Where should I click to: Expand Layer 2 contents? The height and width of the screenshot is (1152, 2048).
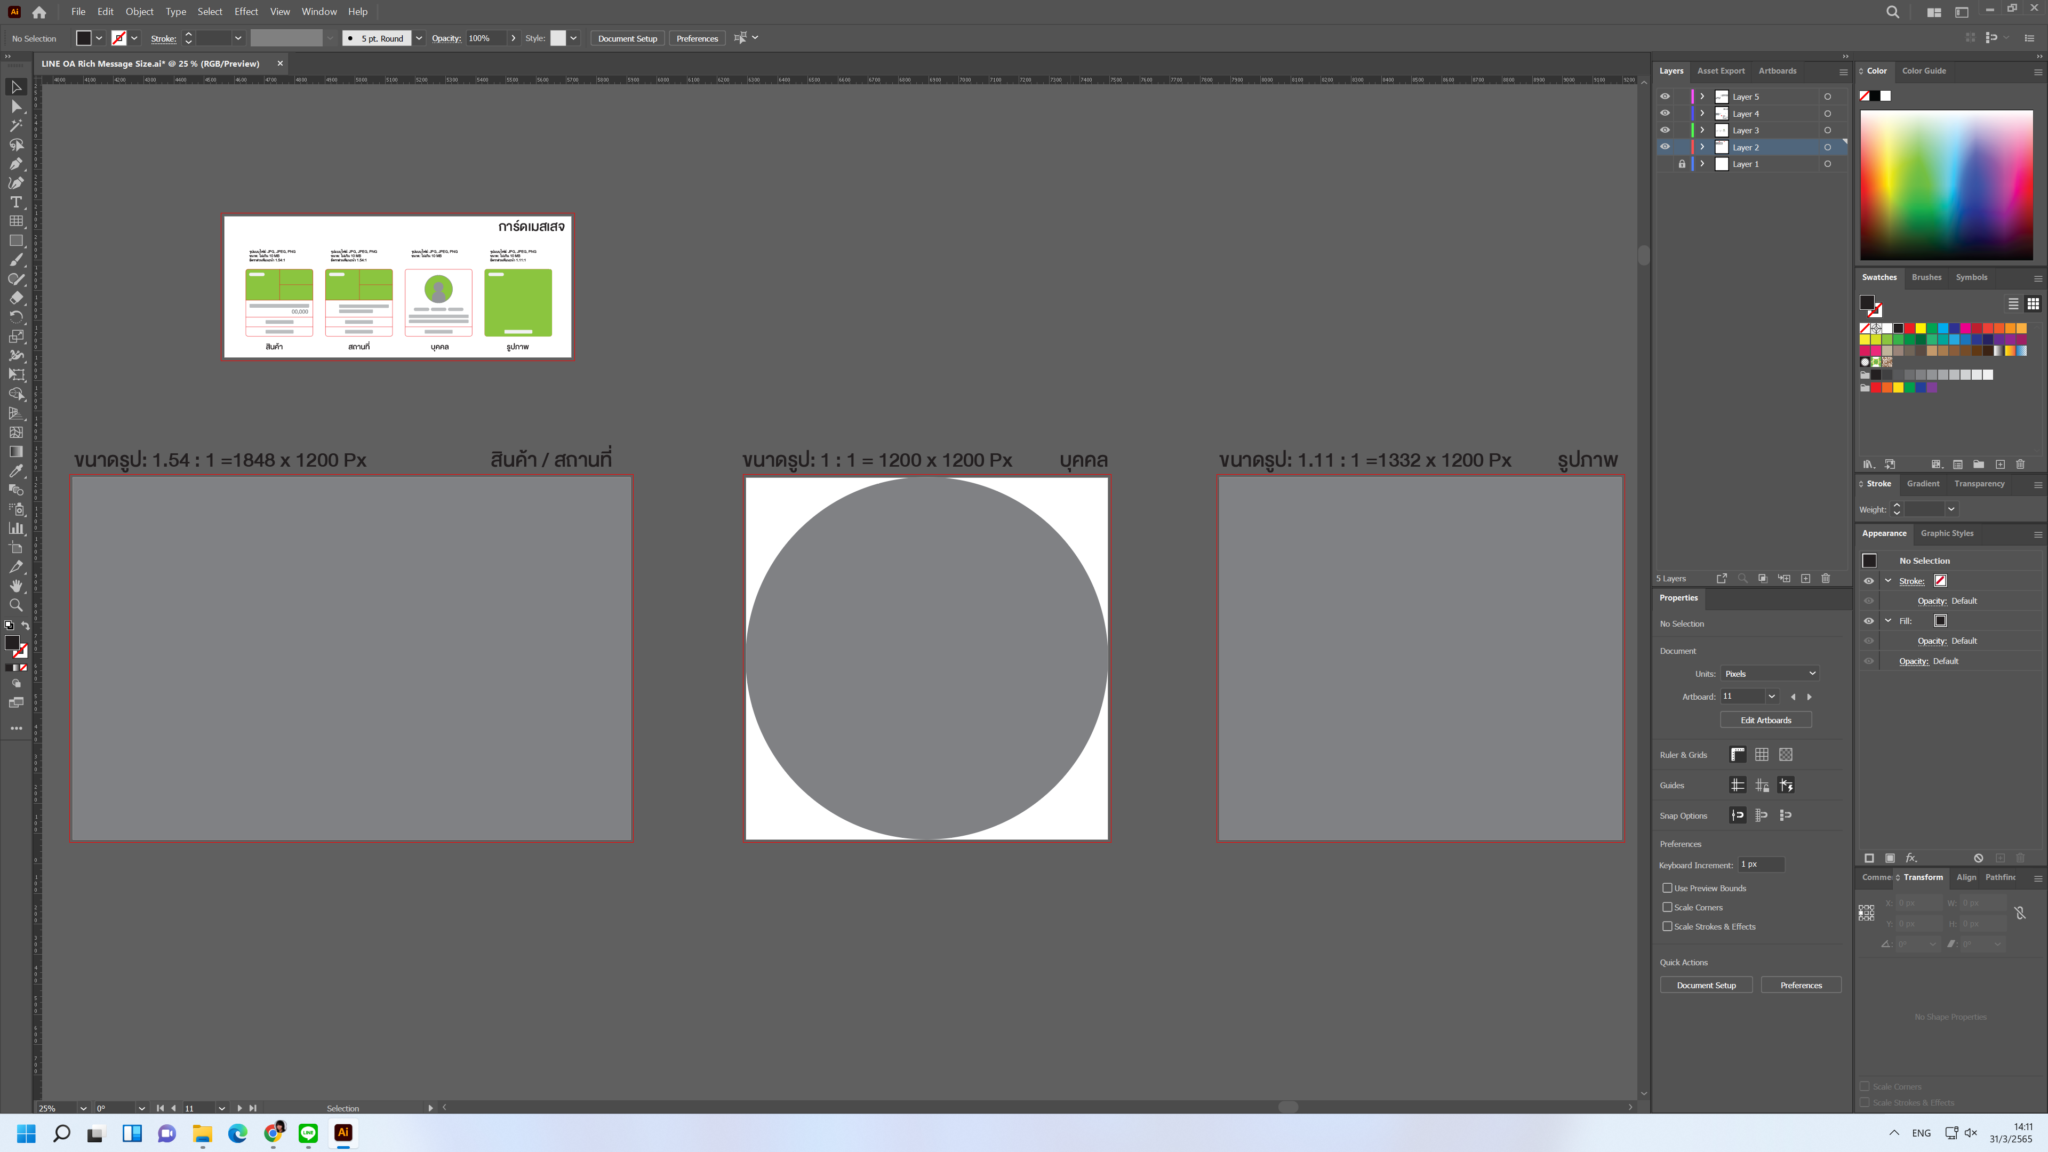[1702, 147]
